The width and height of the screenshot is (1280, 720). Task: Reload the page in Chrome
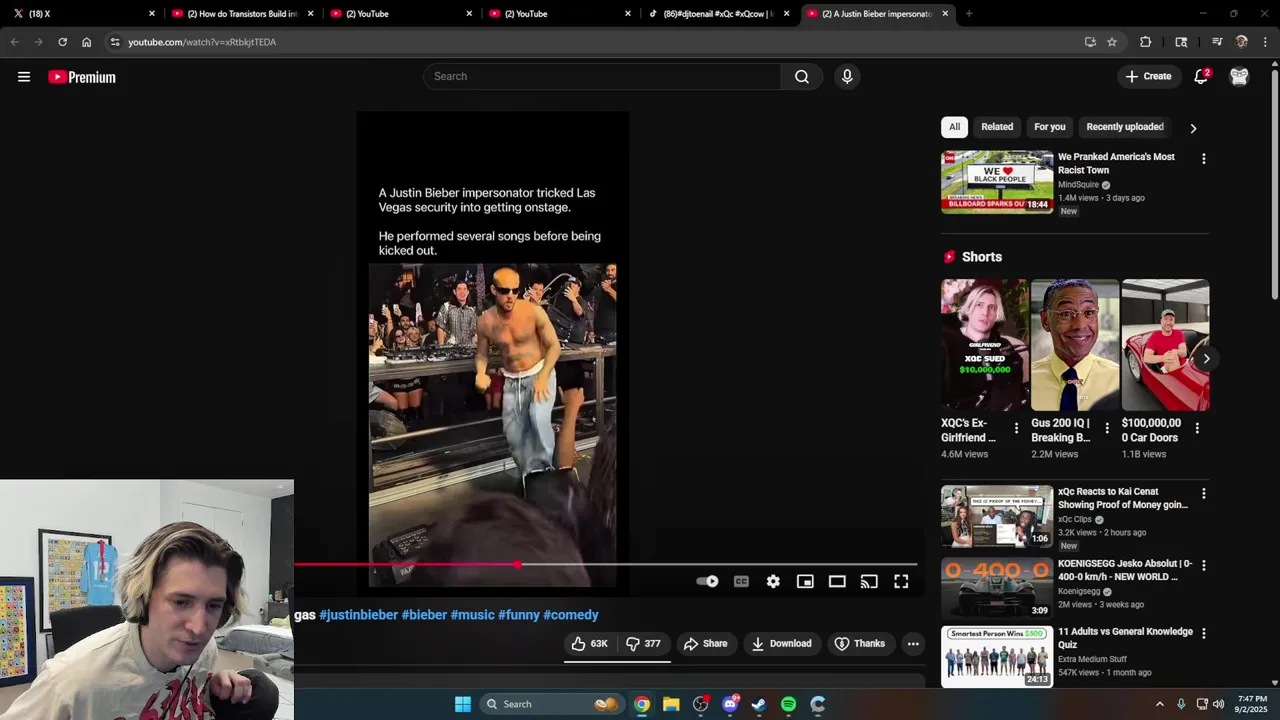tap(62, 42)
